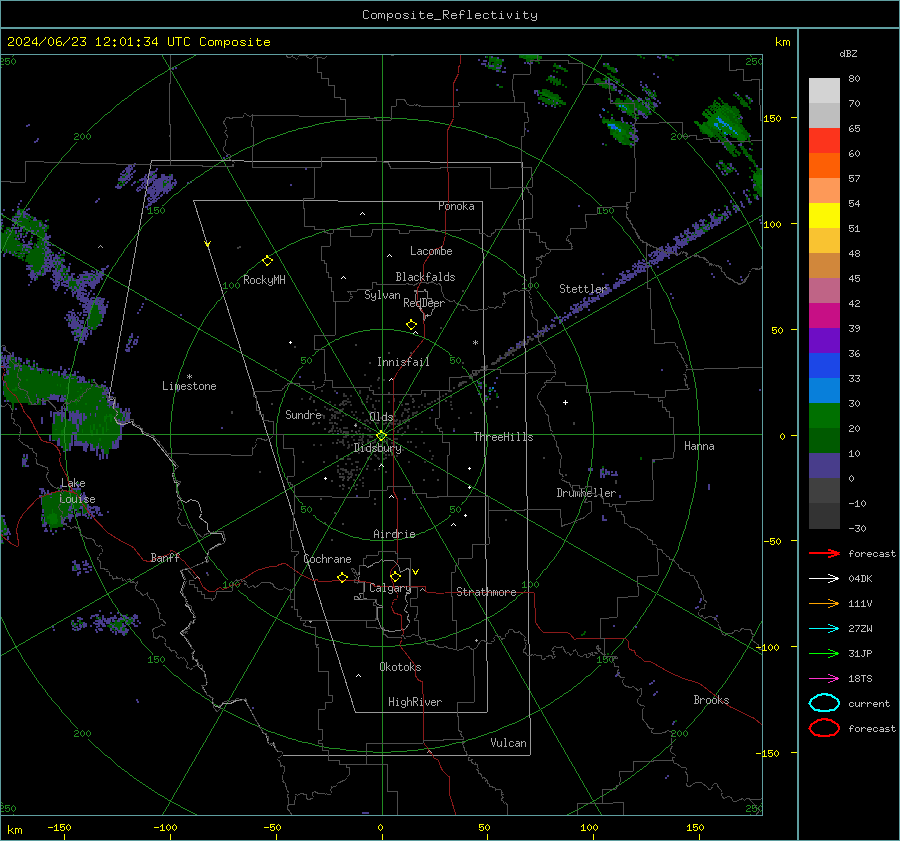Click the cyan 27ZW arrow icon
Image resolution: width=900 pixels, height=841 pixels.
click(824, 629)
